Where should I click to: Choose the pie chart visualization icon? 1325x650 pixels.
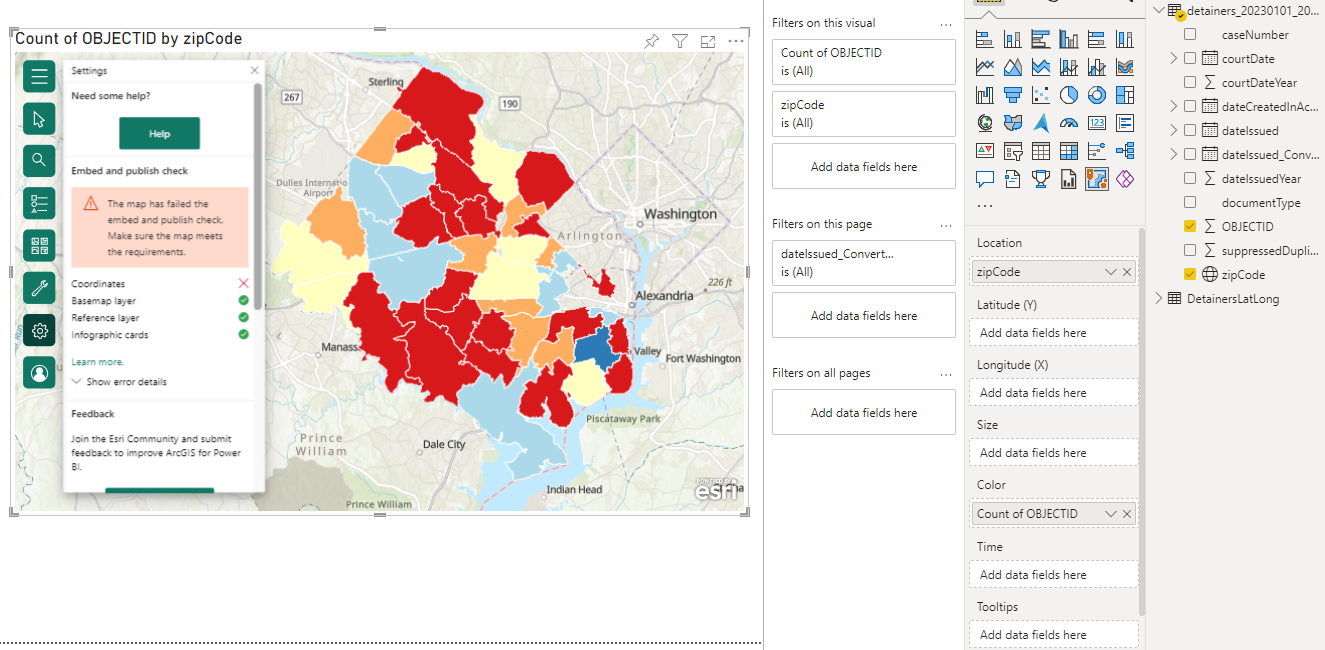(1069, 95)
